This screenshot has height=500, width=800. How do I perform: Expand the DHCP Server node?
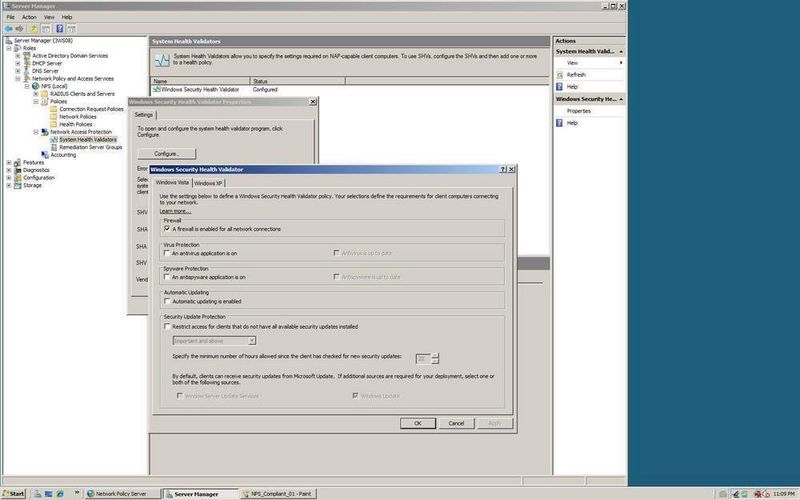tap(18, 63)
